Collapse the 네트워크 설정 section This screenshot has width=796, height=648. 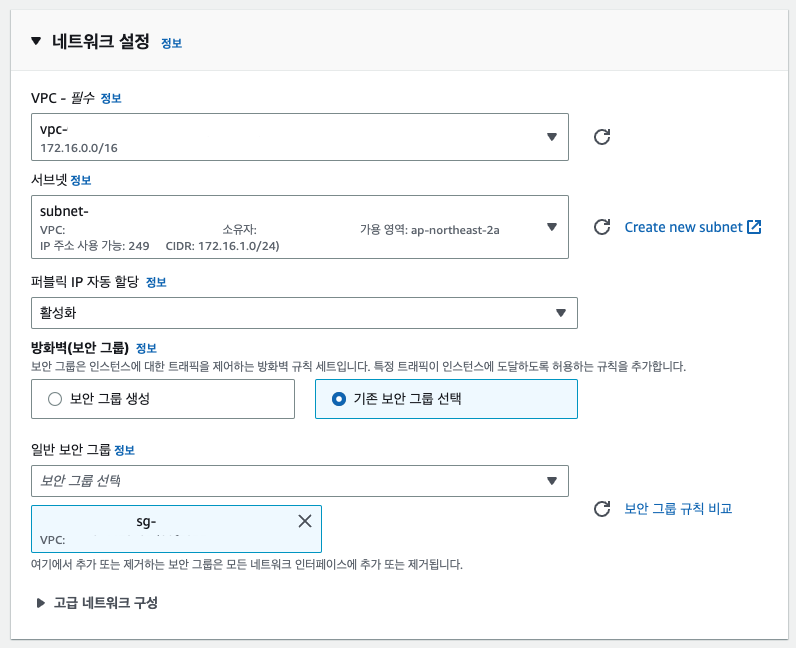(36, 41)
